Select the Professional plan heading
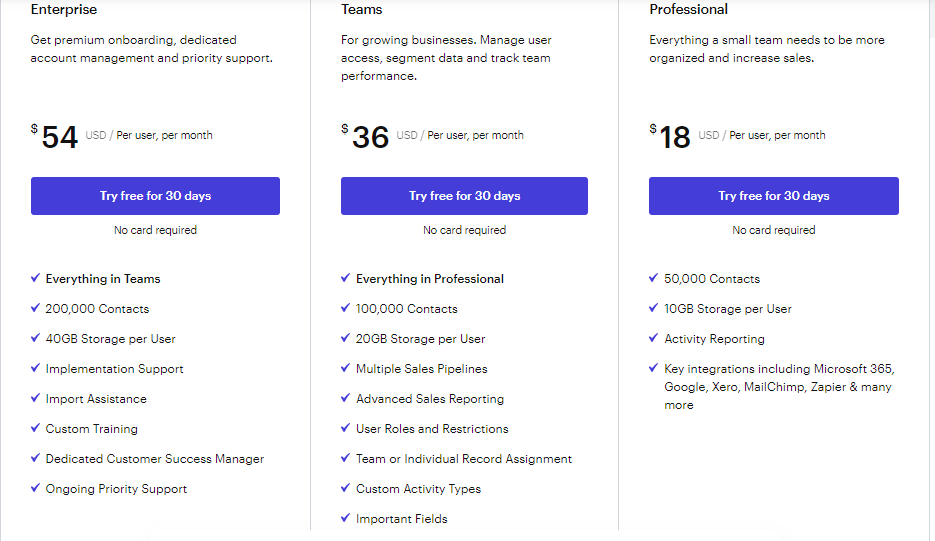935x541 pixels. [688, 10]
